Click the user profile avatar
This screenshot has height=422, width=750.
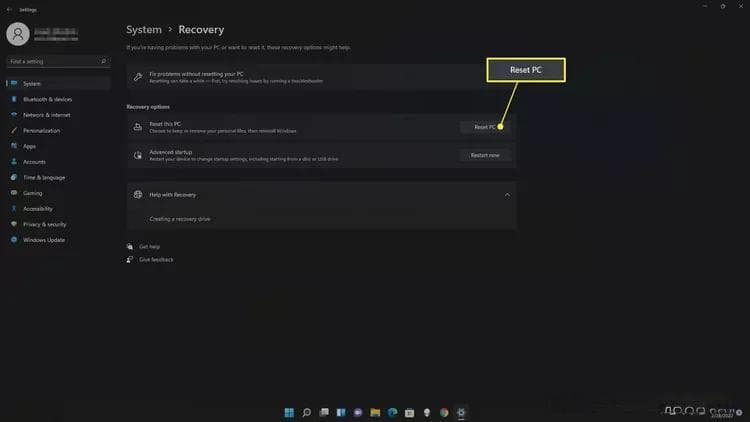(x=18, y=34)
